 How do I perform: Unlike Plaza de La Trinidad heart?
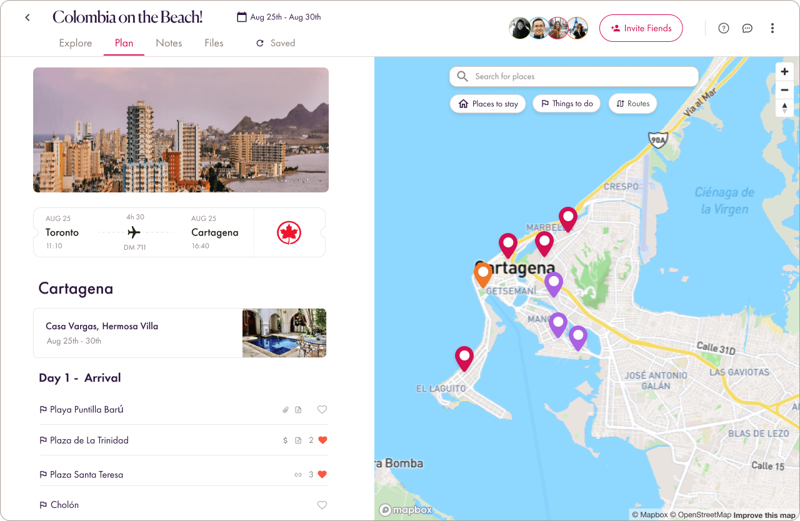[x=322, y=440]
